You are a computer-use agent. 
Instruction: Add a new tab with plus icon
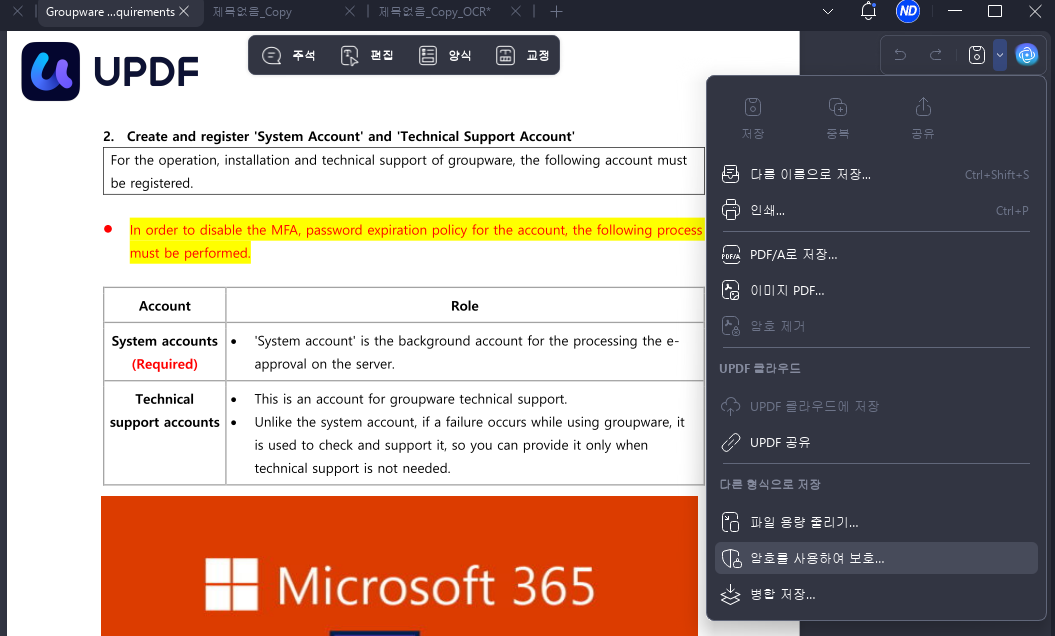pyautogui.click(x=556, y=11)
